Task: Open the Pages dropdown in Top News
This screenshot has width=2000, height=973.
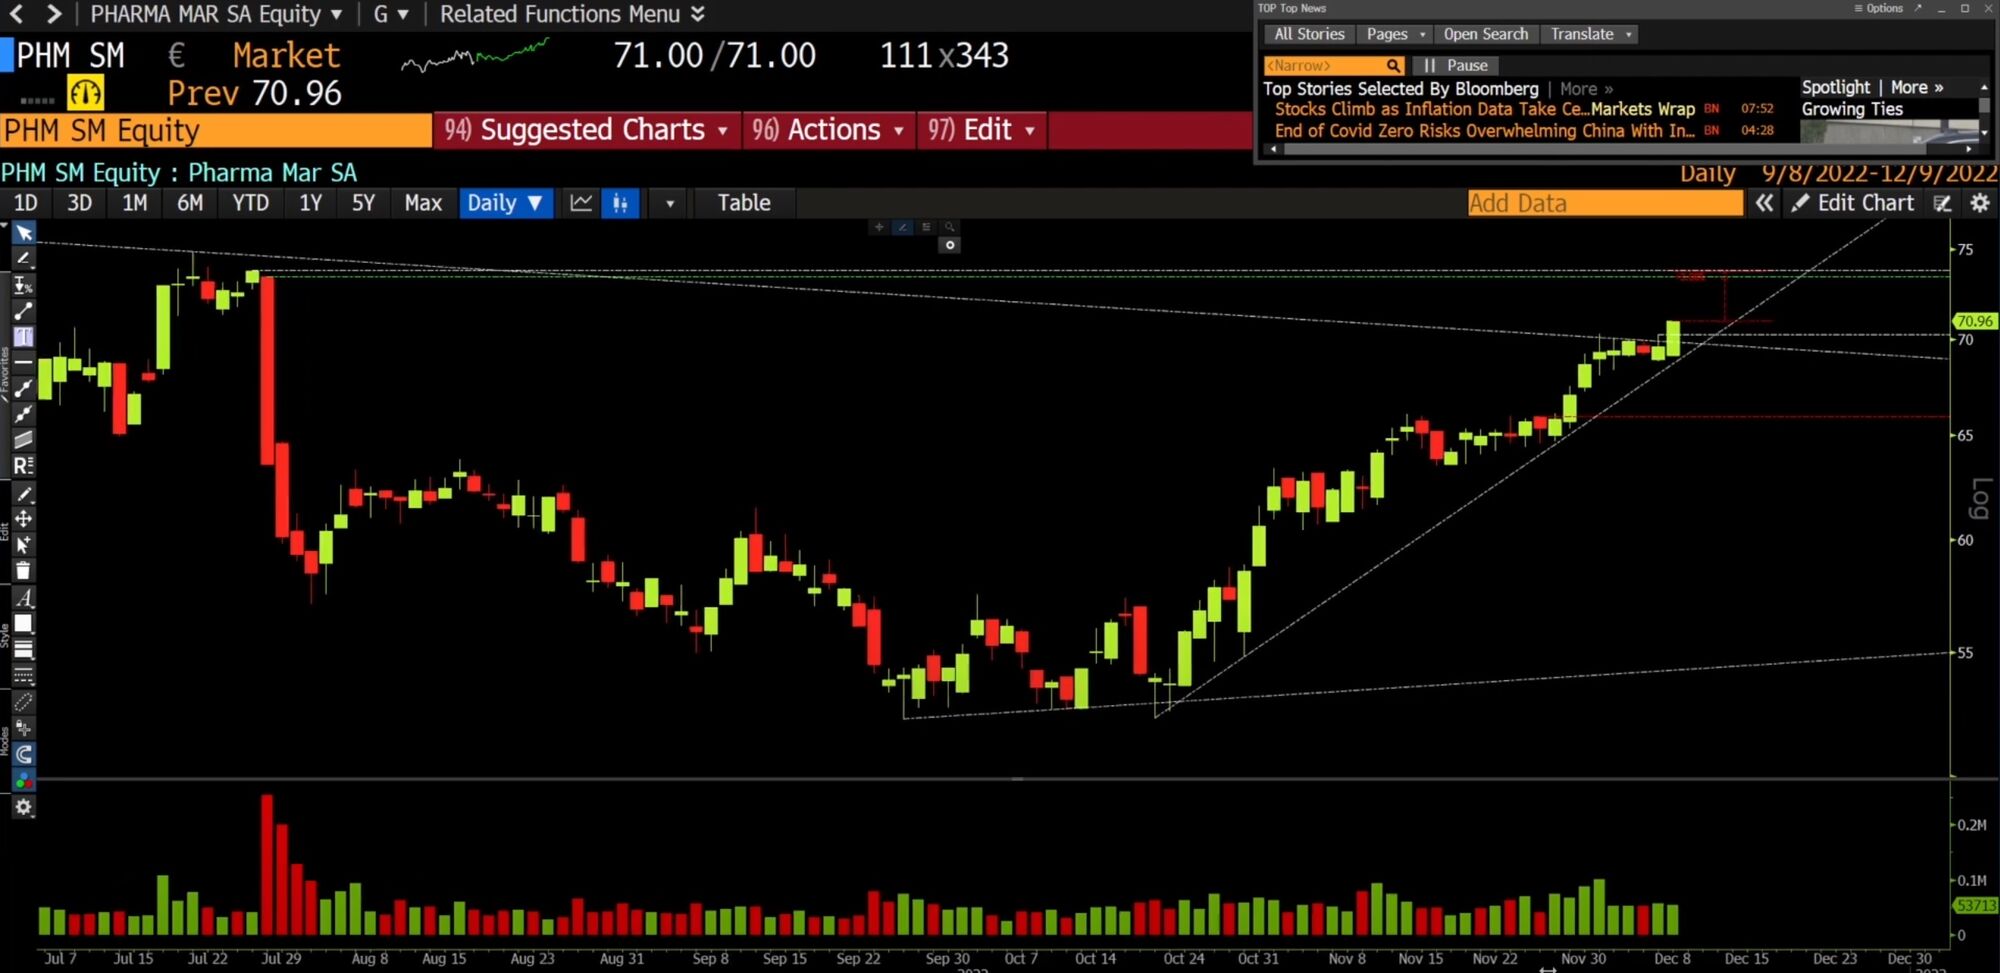Action: (x=1395, y=34)
